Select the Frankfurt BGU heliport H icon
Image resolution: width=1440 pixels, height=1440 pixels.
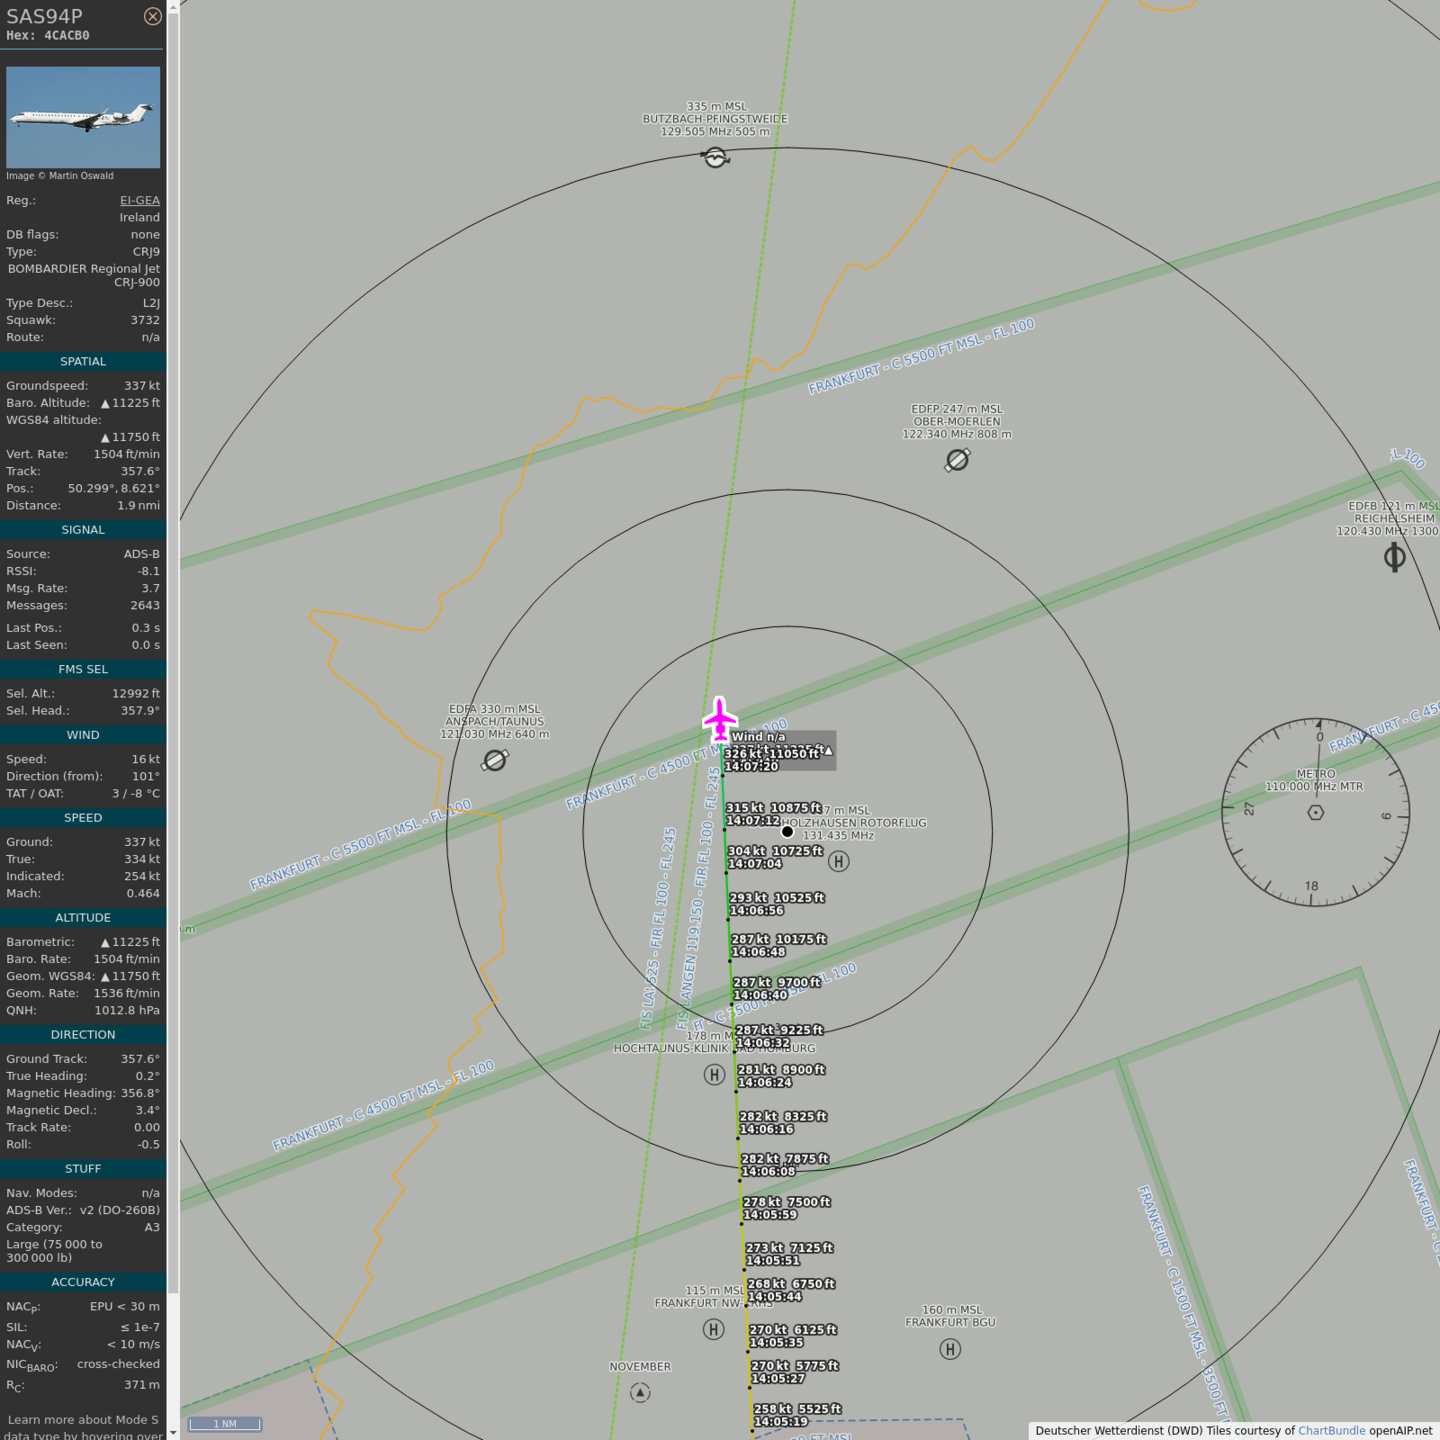pyautogui.click(x=950, y=1349)
